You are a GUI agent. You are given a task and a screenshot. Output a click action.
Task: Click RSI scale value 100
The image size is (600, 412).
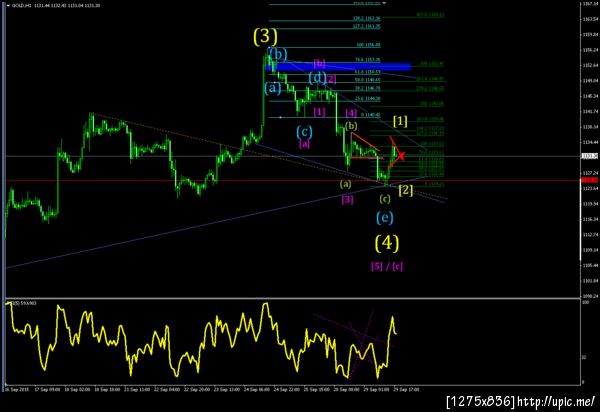point(585,303)
